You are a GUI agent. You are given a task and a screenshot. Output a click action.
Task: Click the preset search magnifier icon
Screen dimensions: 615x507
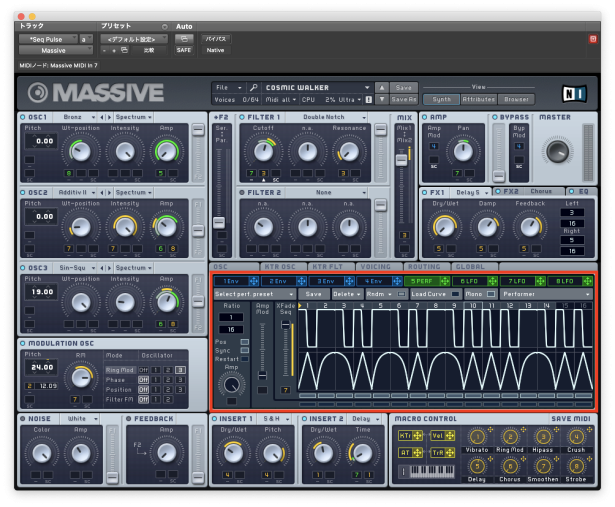tap(255, 88)
